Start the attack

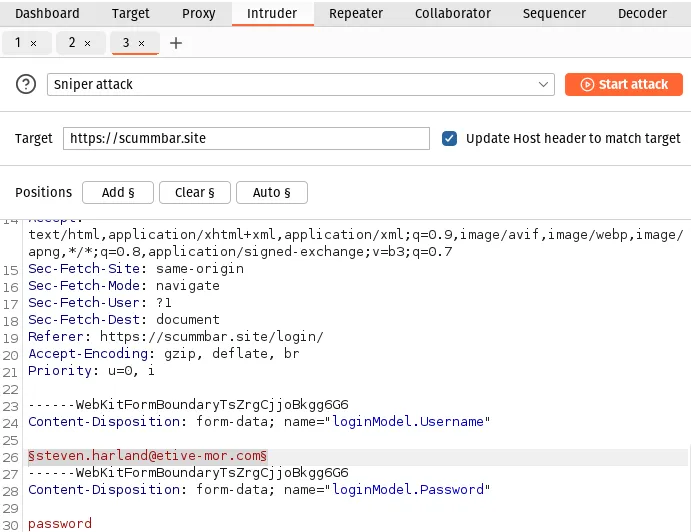pyautogui.click(x=624, y=84)
